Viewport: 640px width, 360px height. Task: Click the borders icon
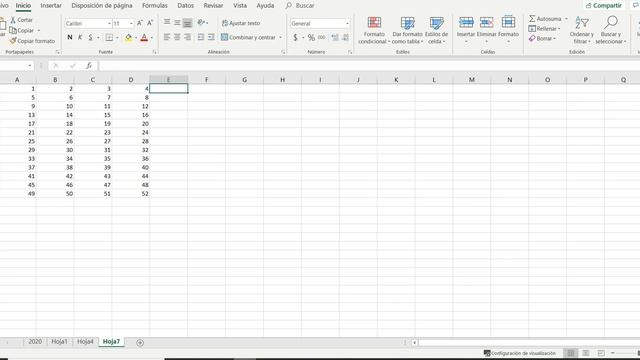point(109,38)
